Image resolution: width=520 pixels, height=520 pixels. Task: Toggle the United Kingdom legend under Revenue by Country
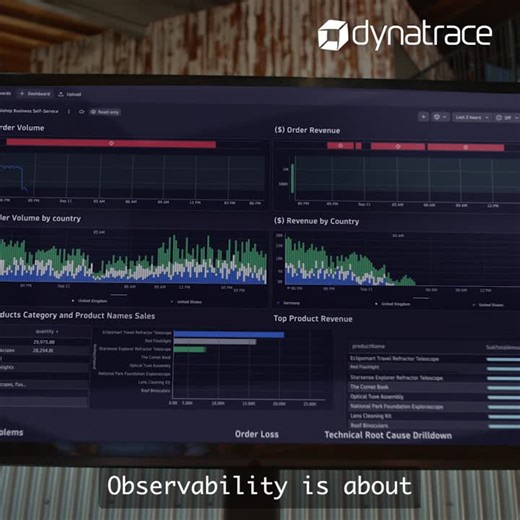393,304
